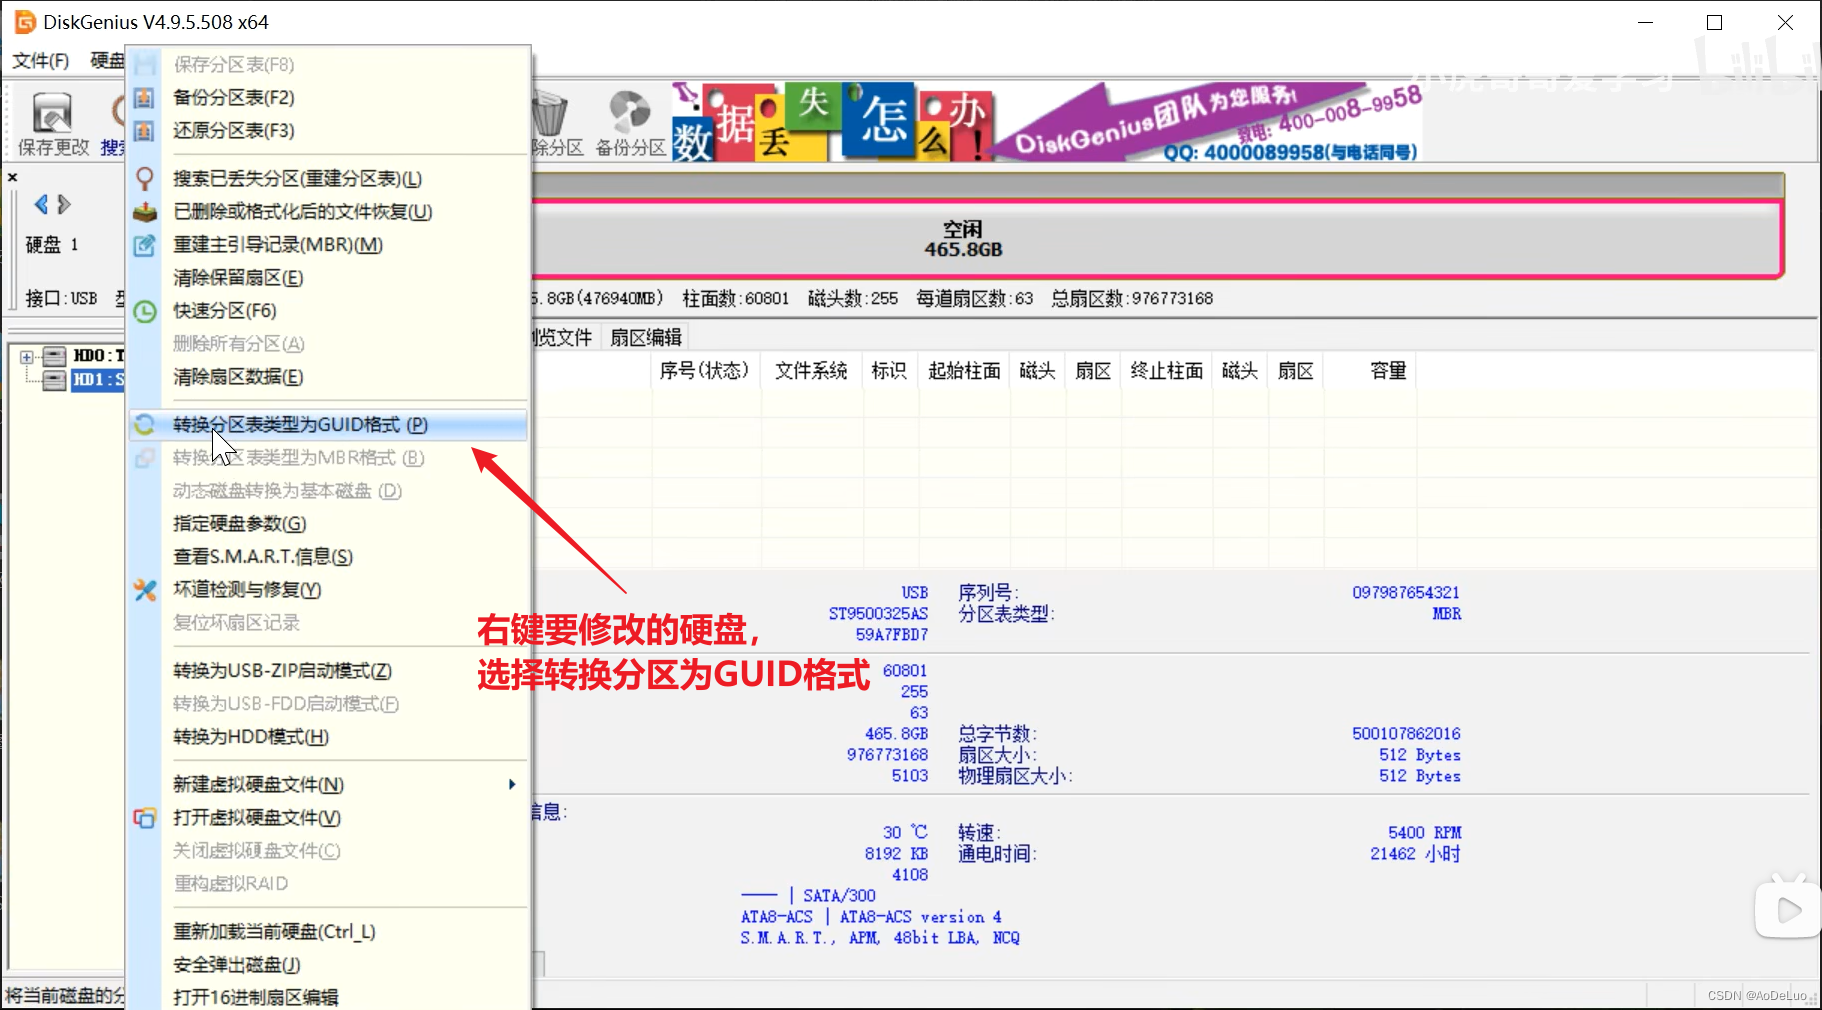Choose 搜索已丢失分区(重建分区表) entry
Viewport: 1822px width, 1010px height.
329,178
